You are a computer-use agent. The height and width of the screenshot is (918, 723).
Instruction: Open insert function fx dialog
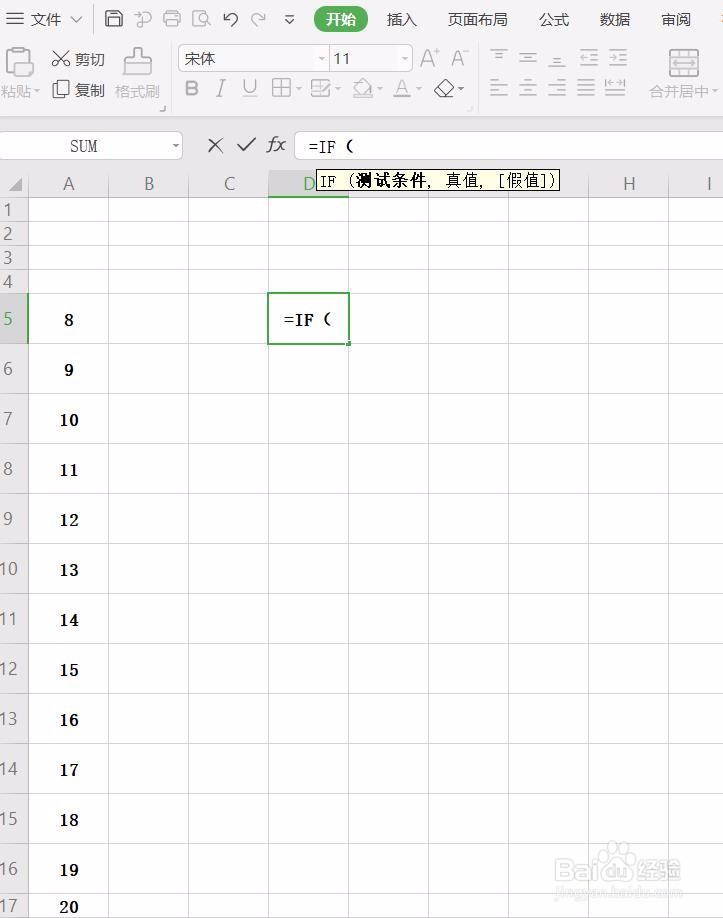coord(276,145)
